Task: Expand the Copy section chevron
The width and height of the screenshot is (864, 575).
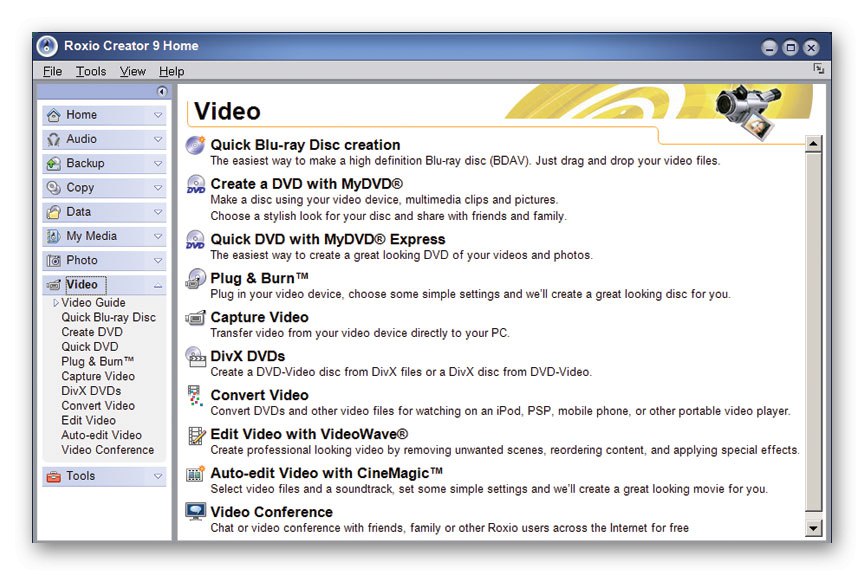Action: coord(158,188)
